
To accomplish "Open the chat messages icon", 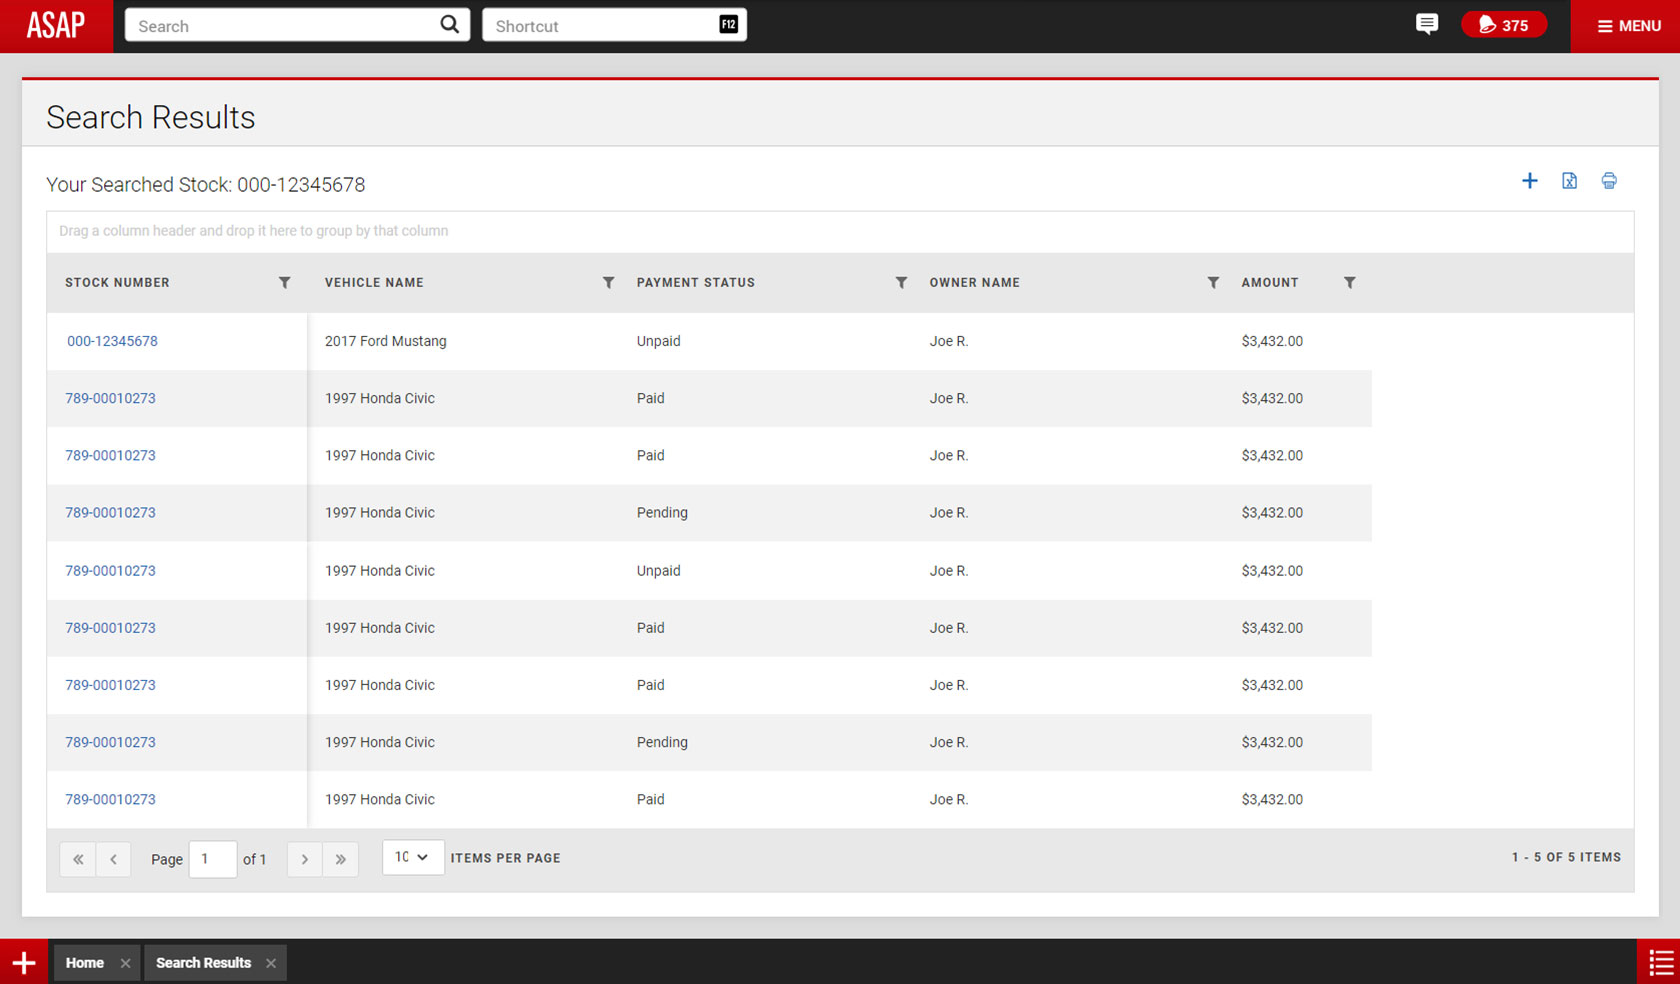I will coord(1427,25).
